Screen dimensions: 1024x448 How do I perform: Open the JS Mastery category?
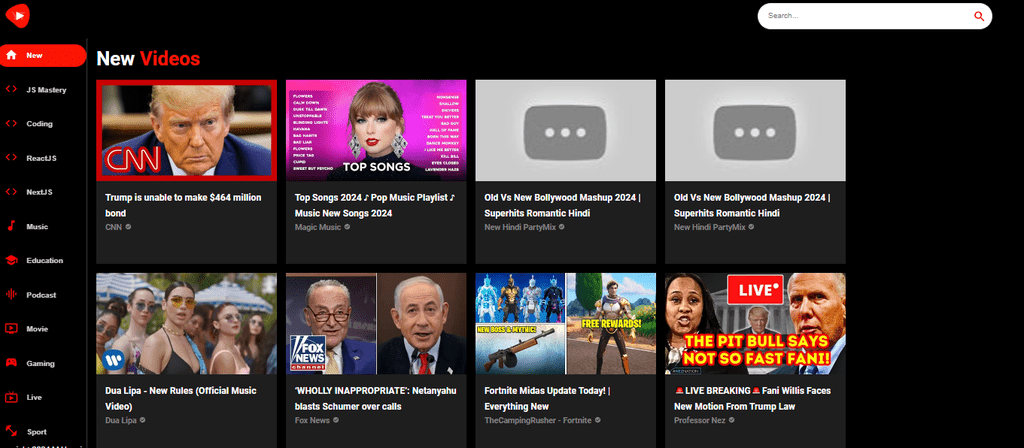tap(46, 90)
